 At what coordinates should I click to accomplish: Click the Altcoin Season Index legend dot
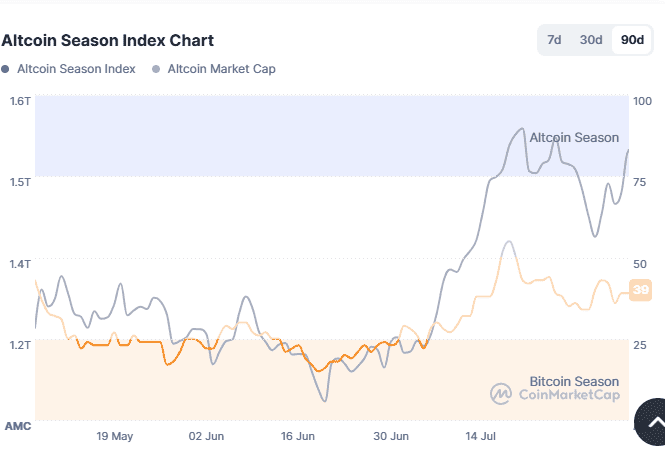click(6, 69)
